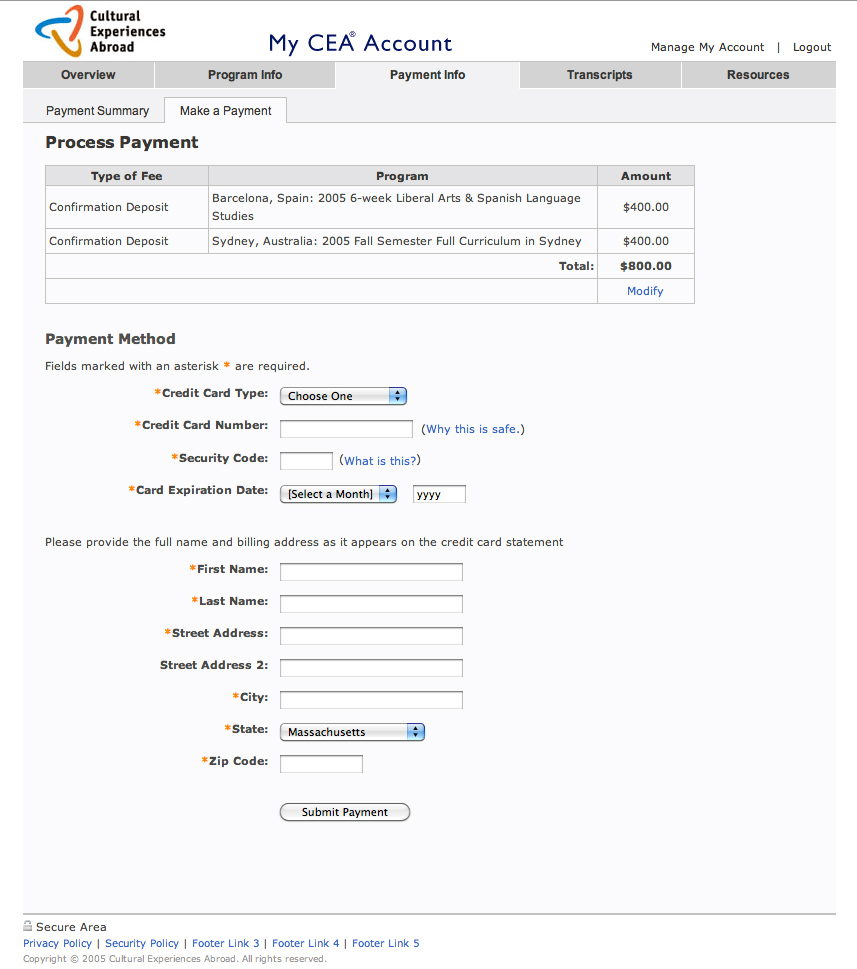Click the Logout link

[812, 47]
